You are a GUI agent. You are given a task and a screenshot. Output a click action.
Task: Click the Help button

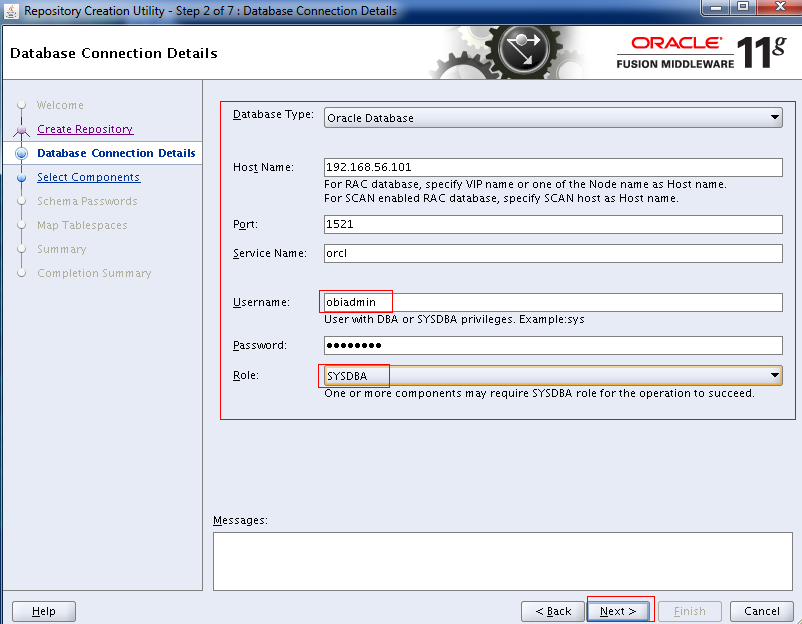pyautogui.click(x=43, y=611)
